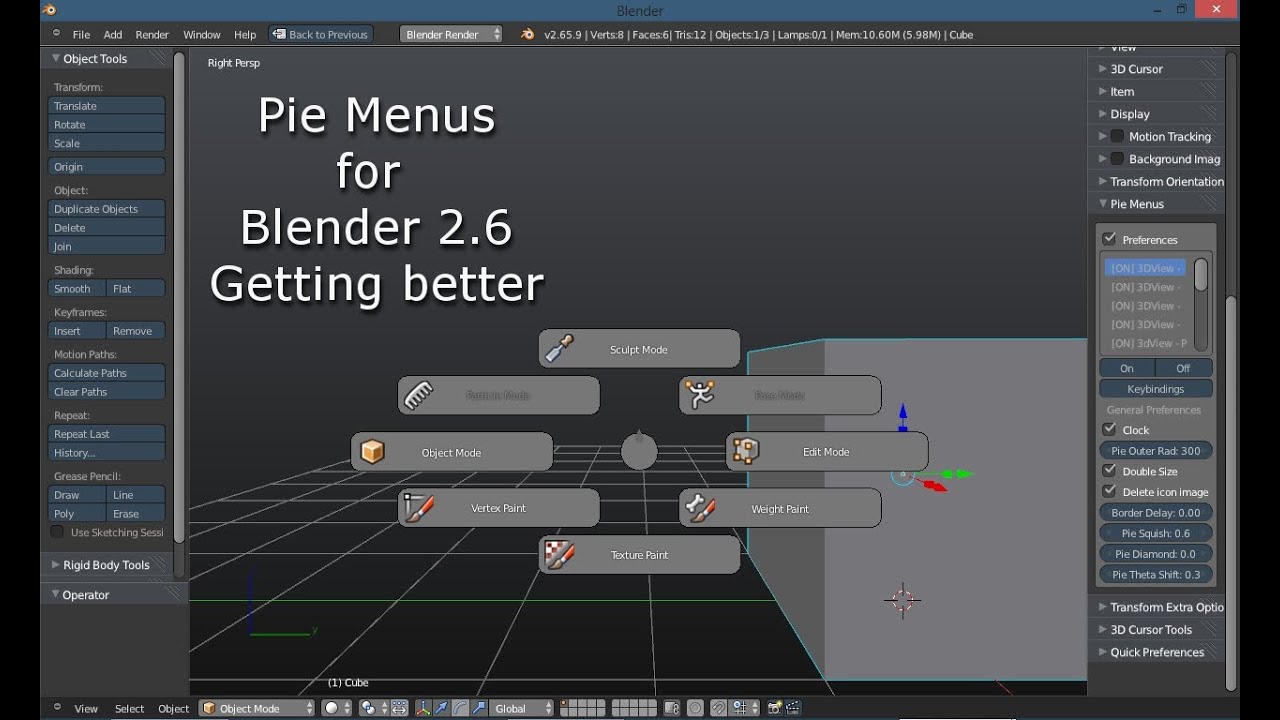Uncheck the Clock checkbox
The width and height of the screenshot is (1280, 720).
pyautogui.click(x=1109, y=430)
